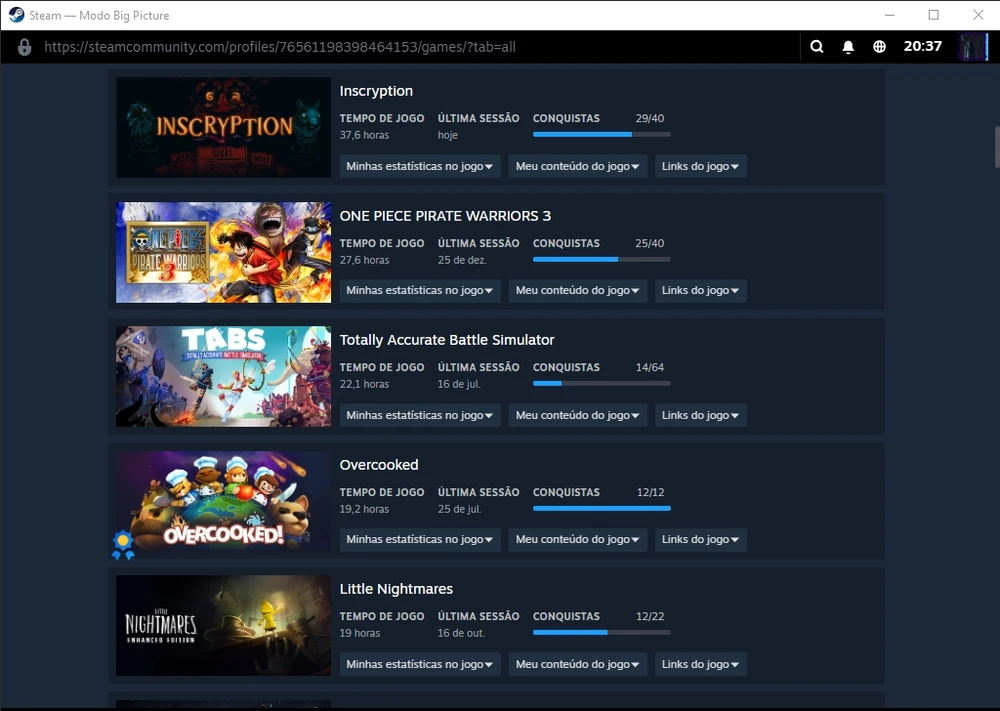Click the steamcommunity URL address field
1000x711 pixels.
pyautogui.click(x=280, y=47)
